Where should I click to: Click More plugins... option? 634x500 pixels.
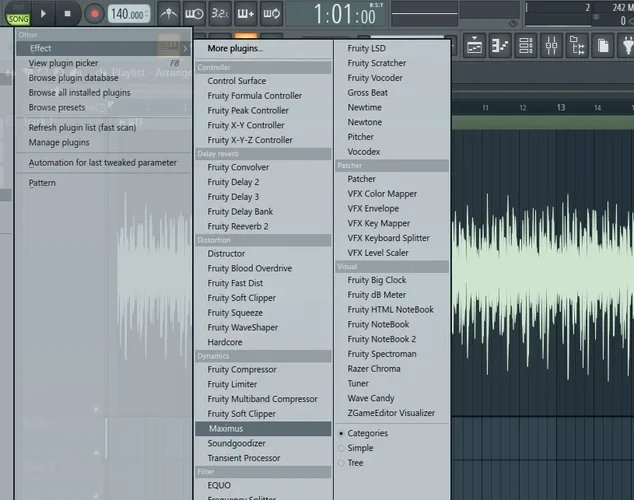235,48
